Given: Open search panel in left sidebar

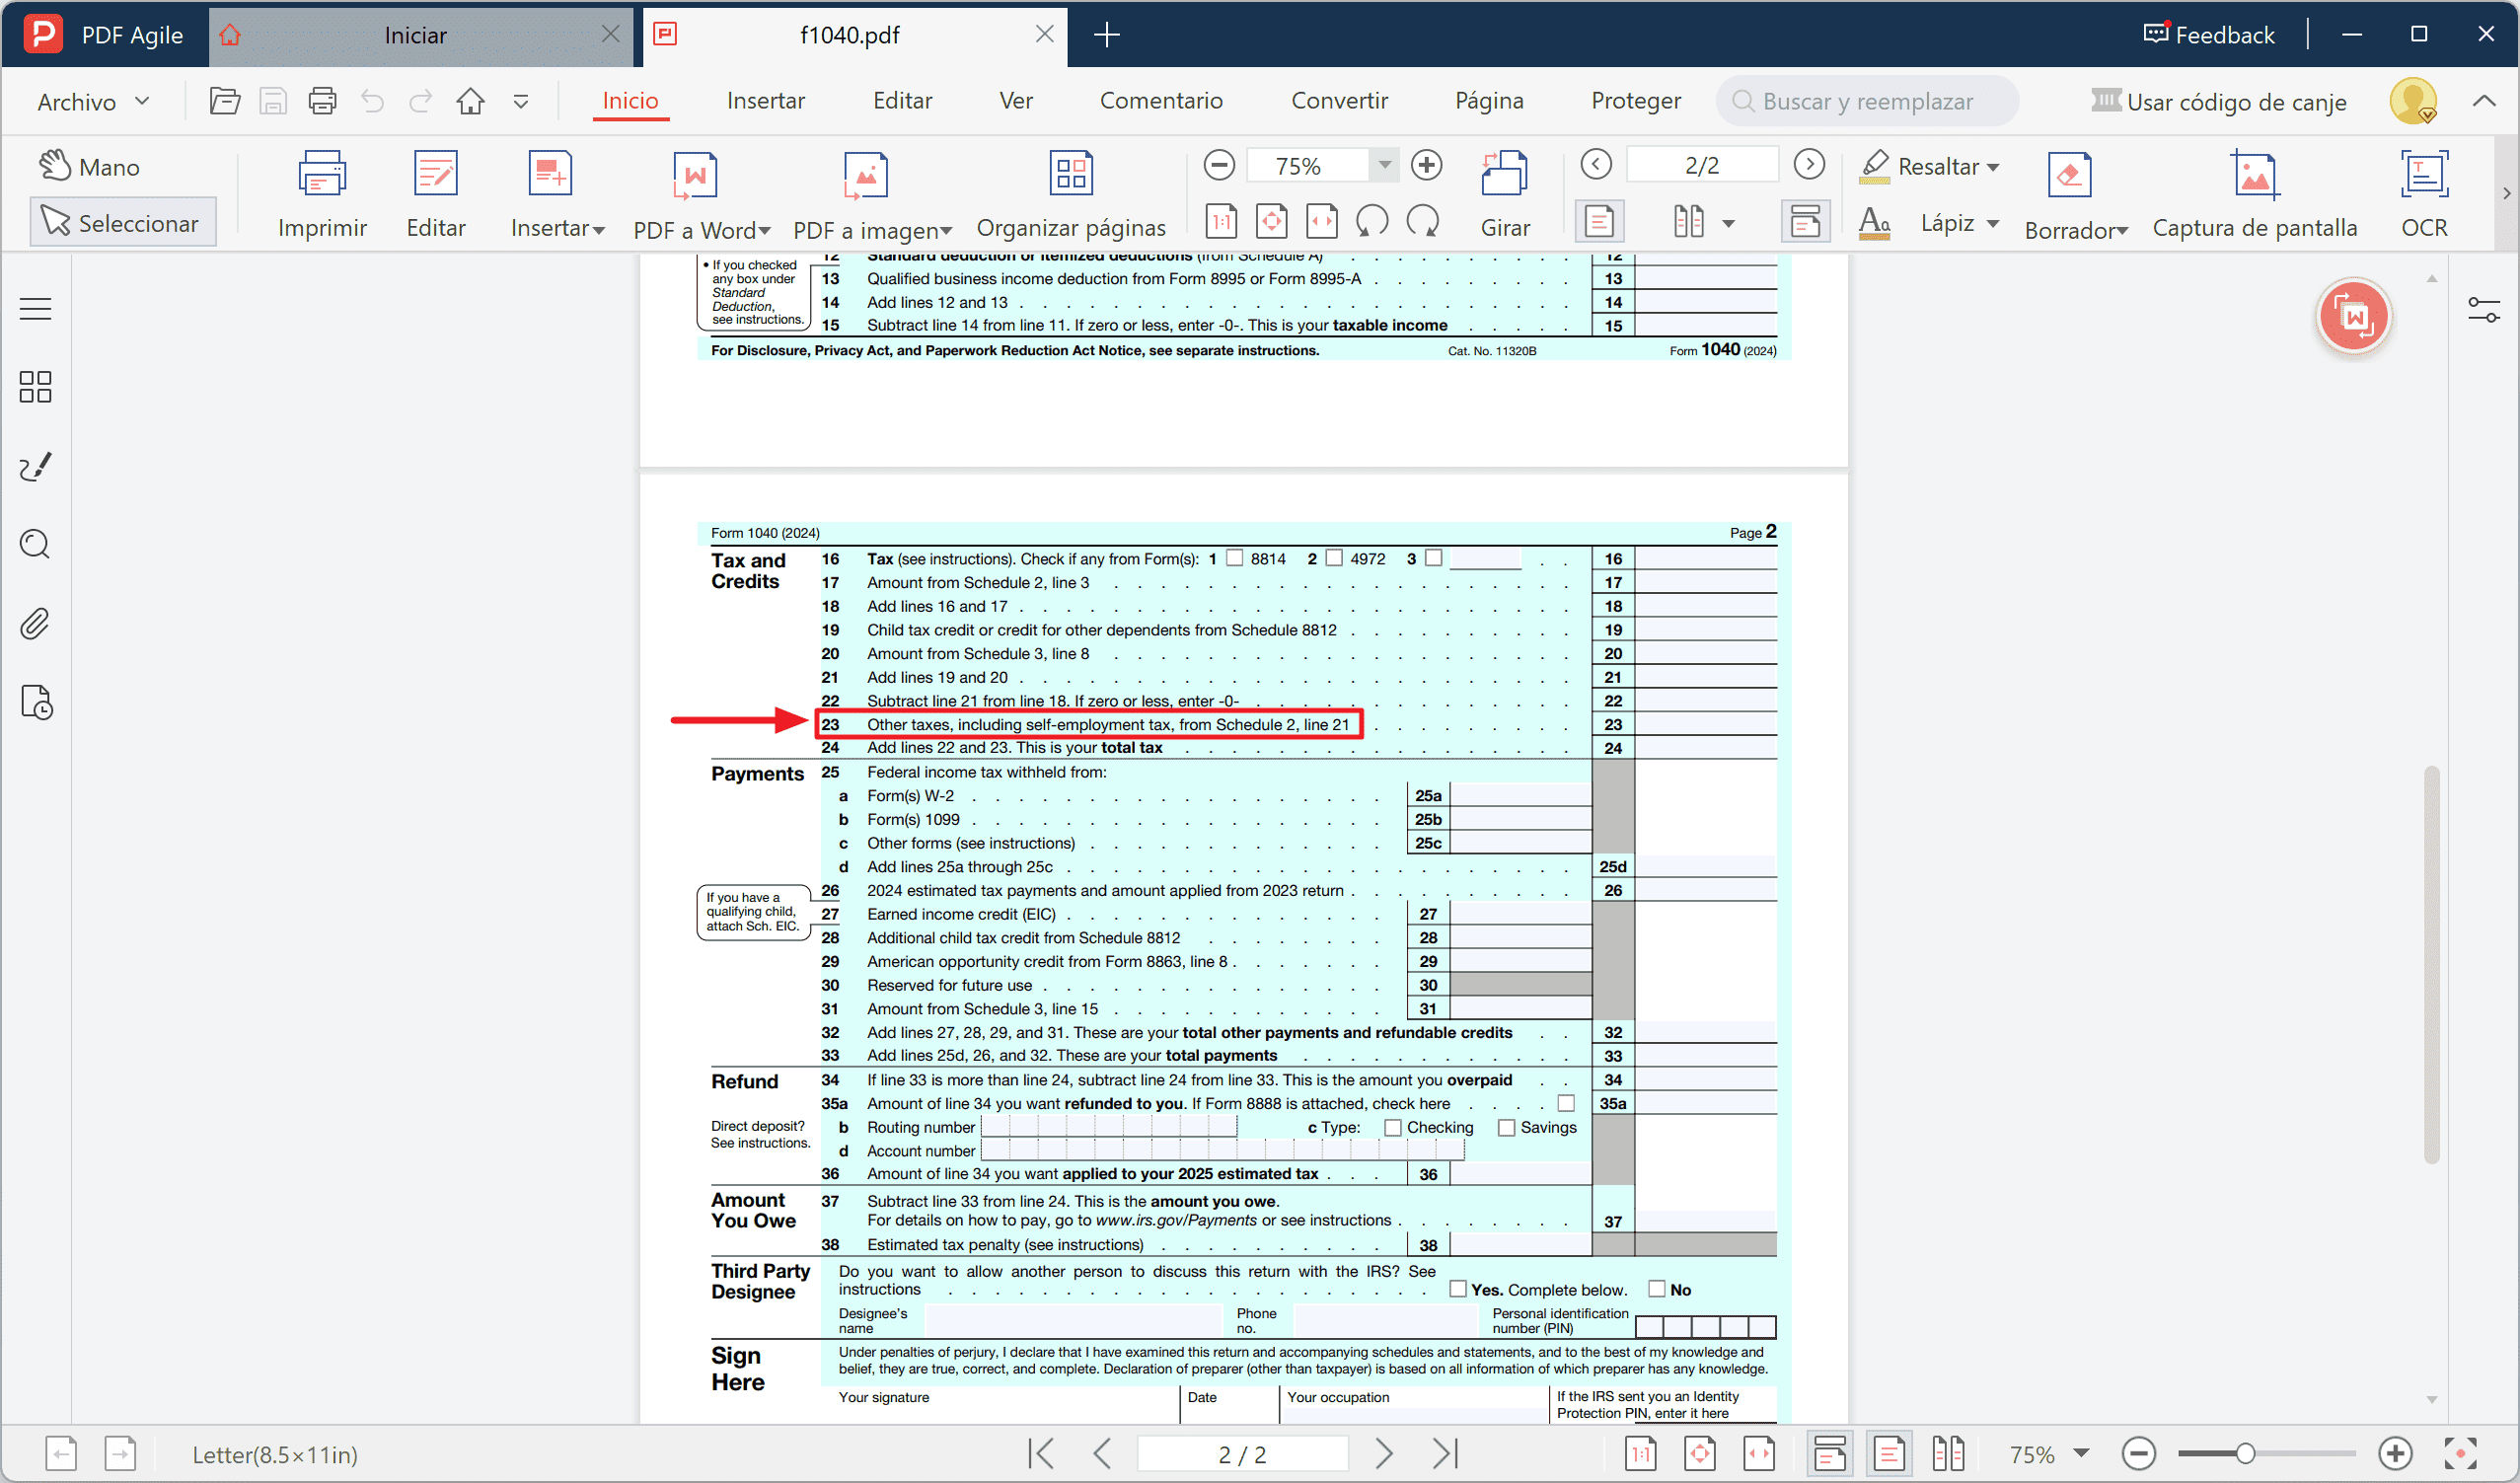Looking at the screenshot, I should tap(35, 544).
